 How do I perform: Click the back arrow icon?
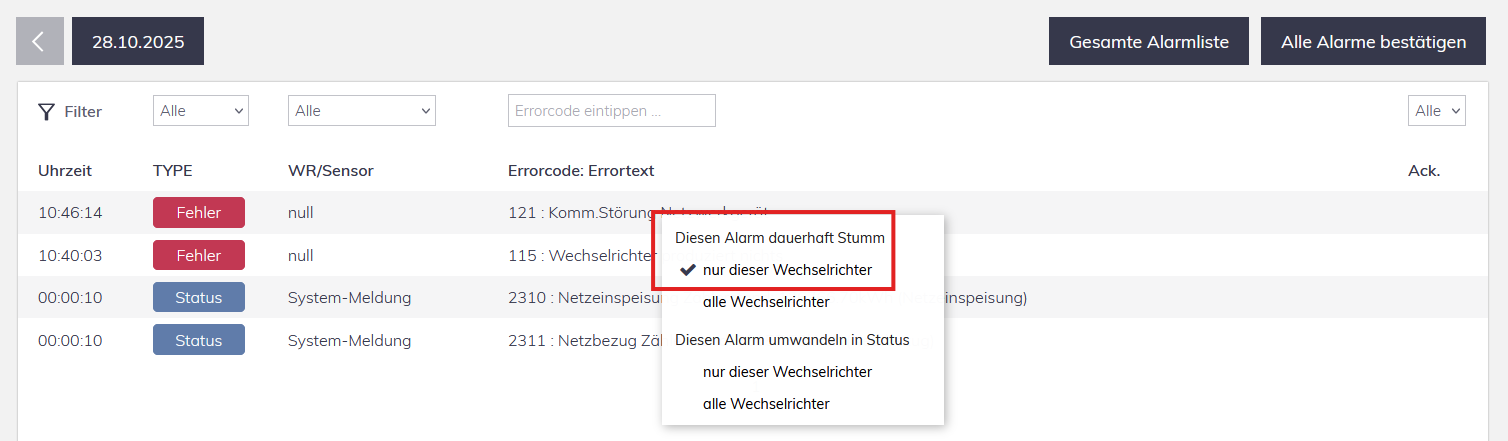[x=40, y=41]
